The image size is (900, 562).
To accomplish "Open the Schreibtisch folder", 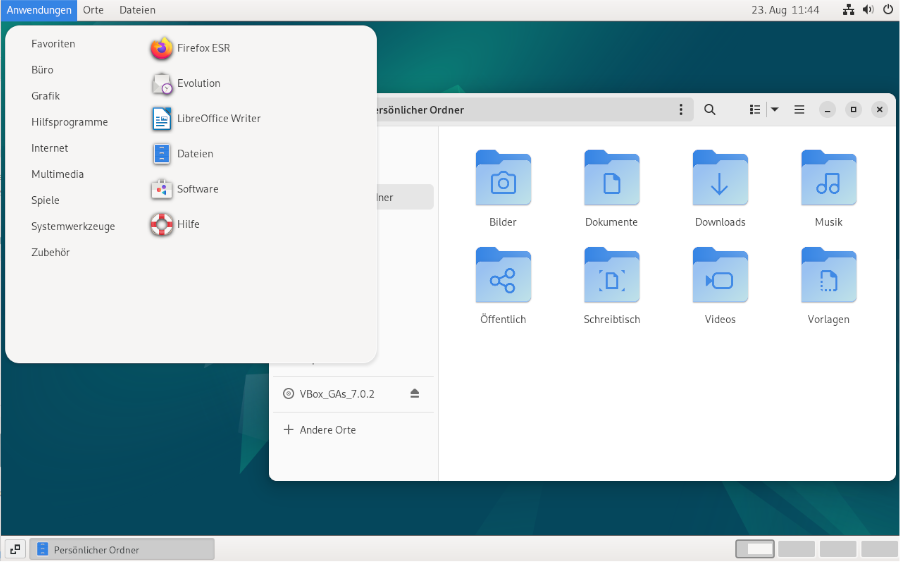I will pos(611,286).
